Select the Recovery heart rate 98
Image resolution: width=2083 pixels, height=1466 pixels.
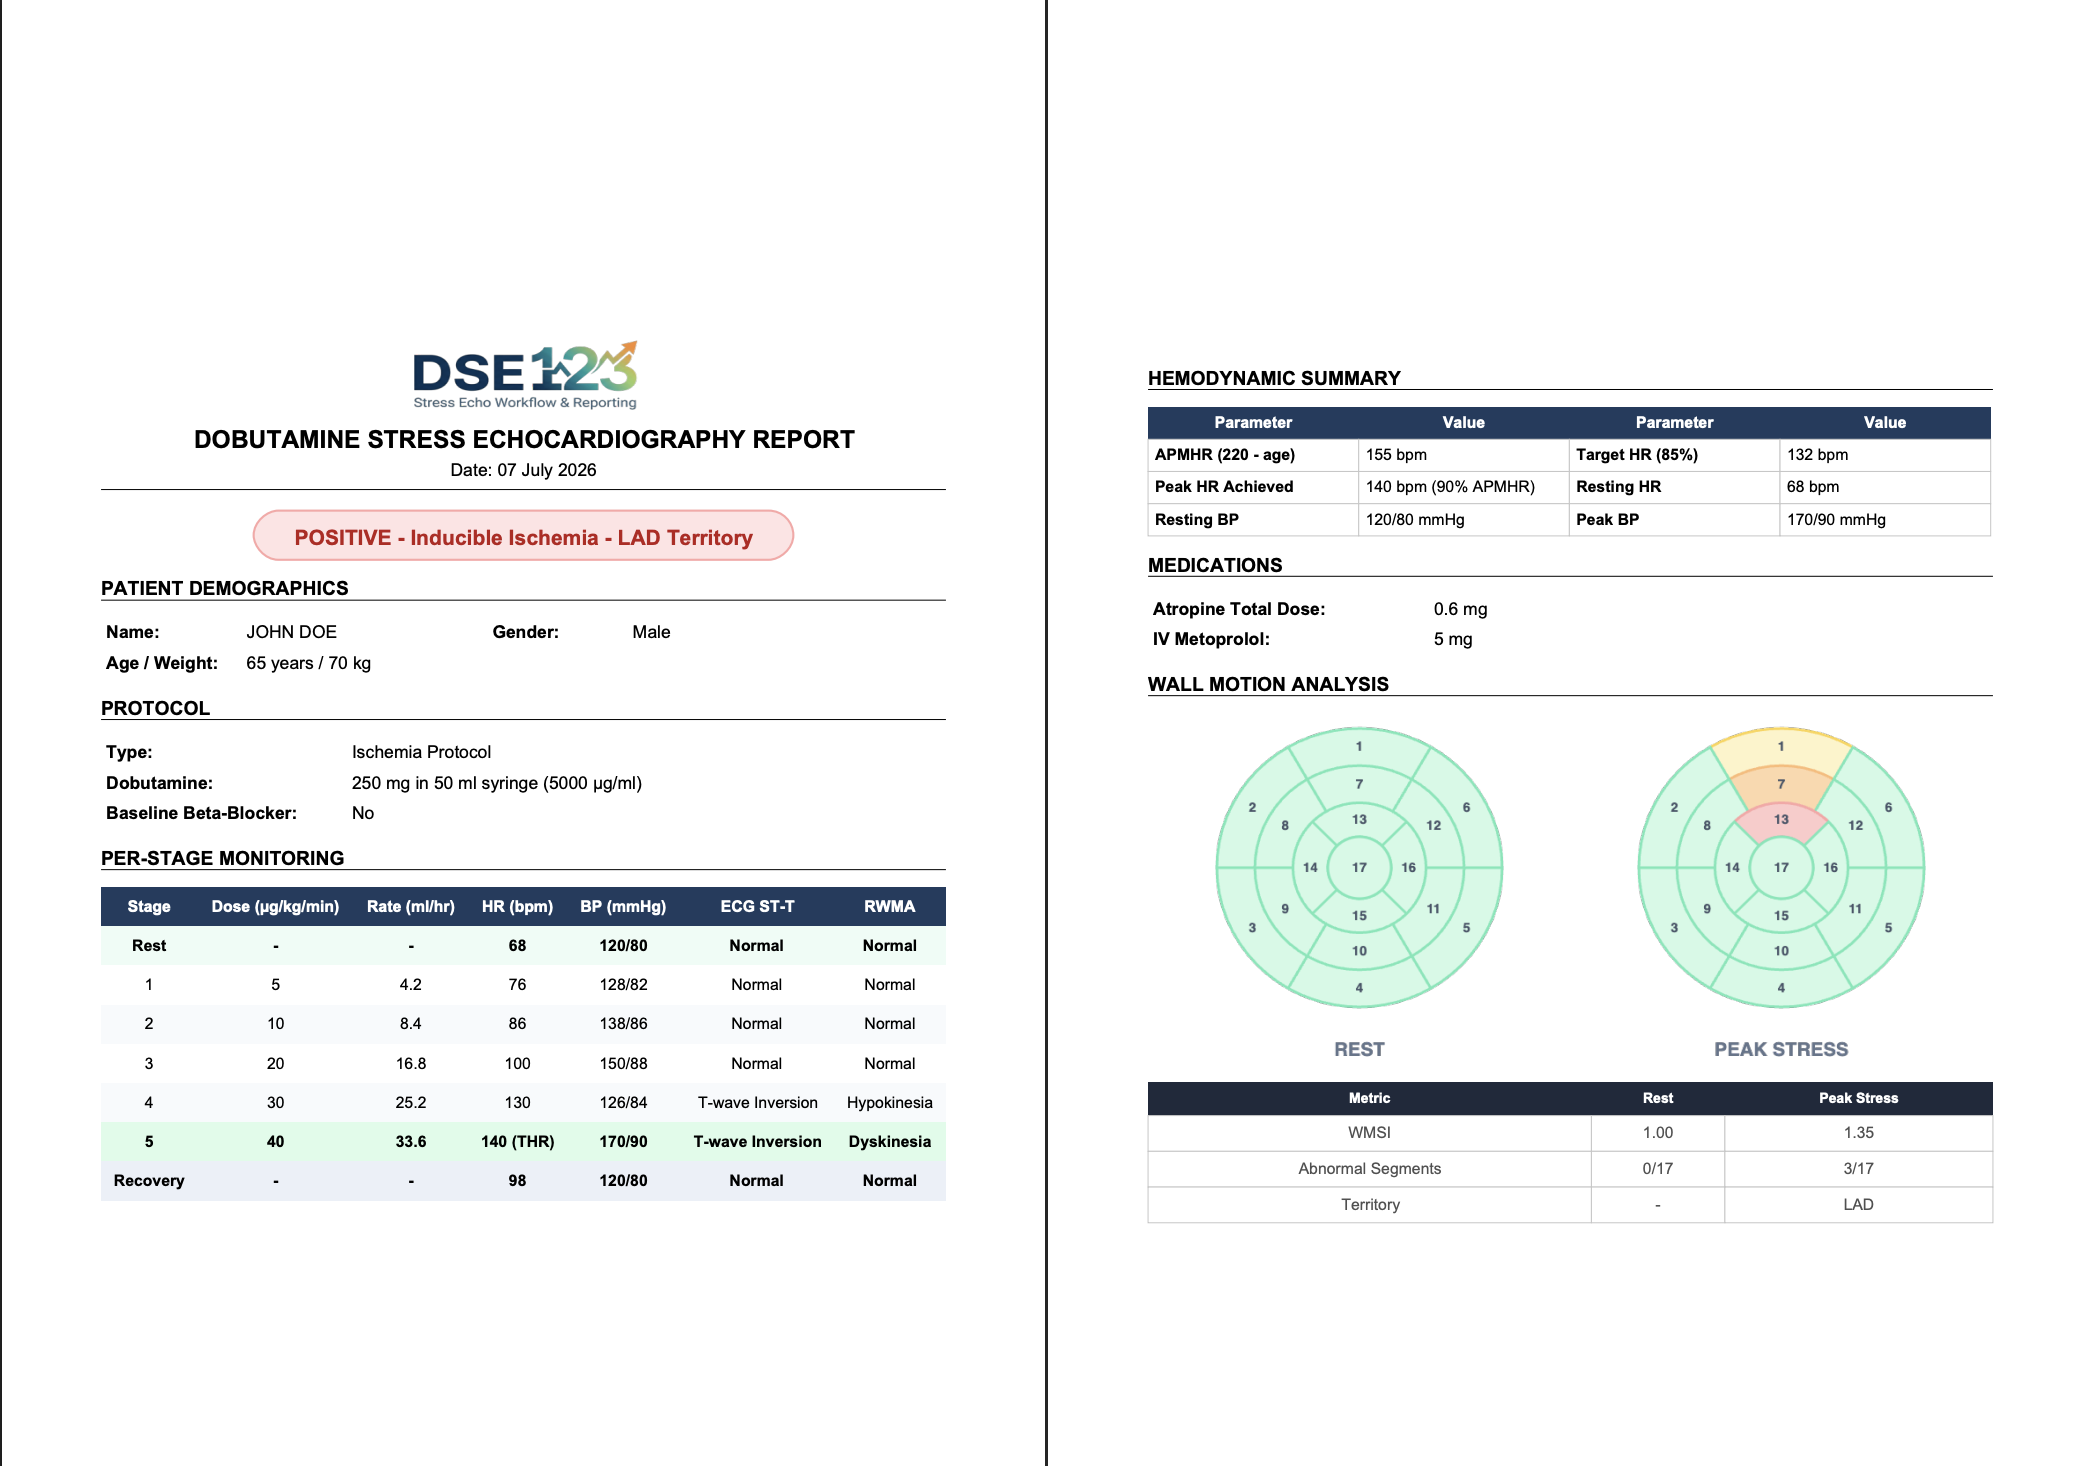tap(517, 1180)
